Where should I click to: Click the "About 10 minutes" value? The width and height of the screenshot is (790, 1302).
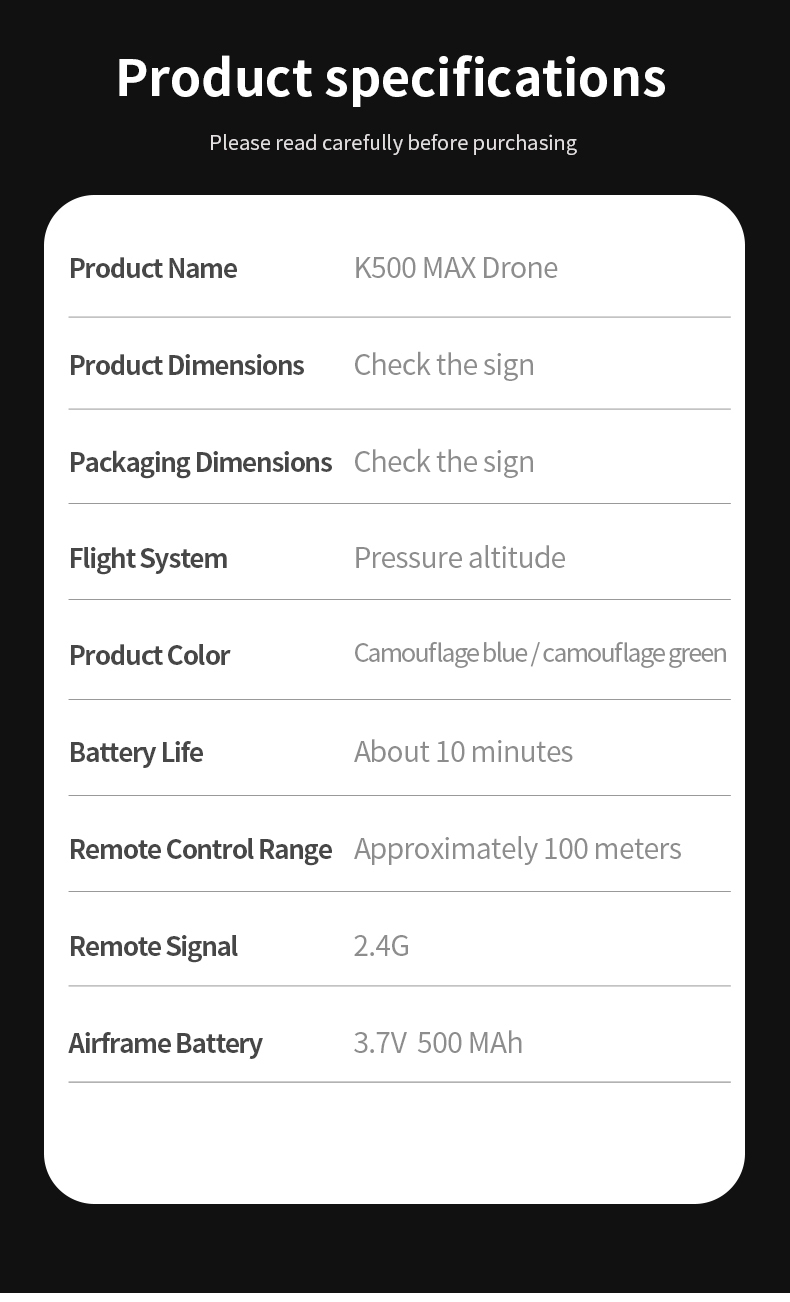(x=463, y=752)
